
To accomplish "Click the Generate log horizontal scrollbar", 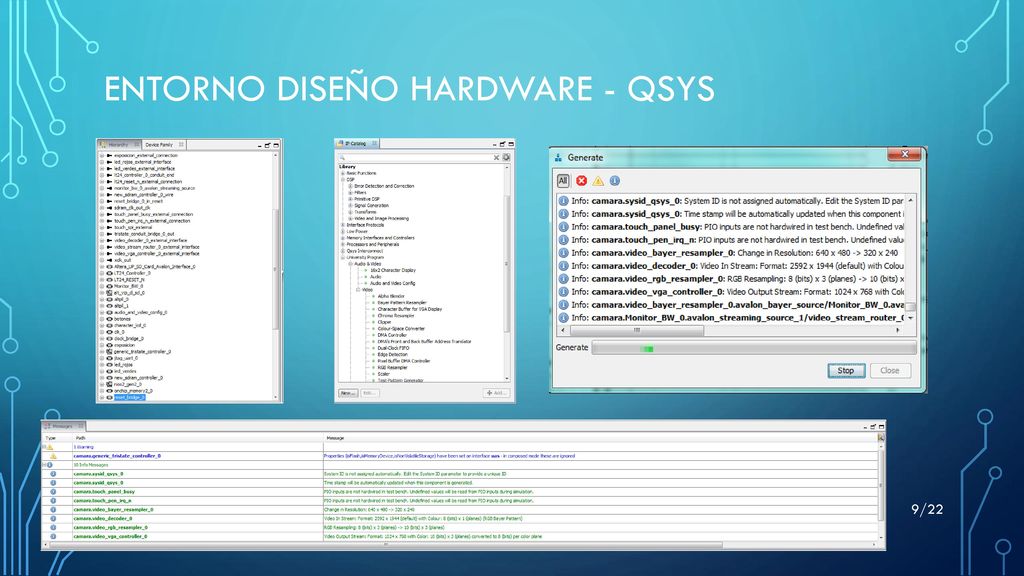I will tap(637, 330).
